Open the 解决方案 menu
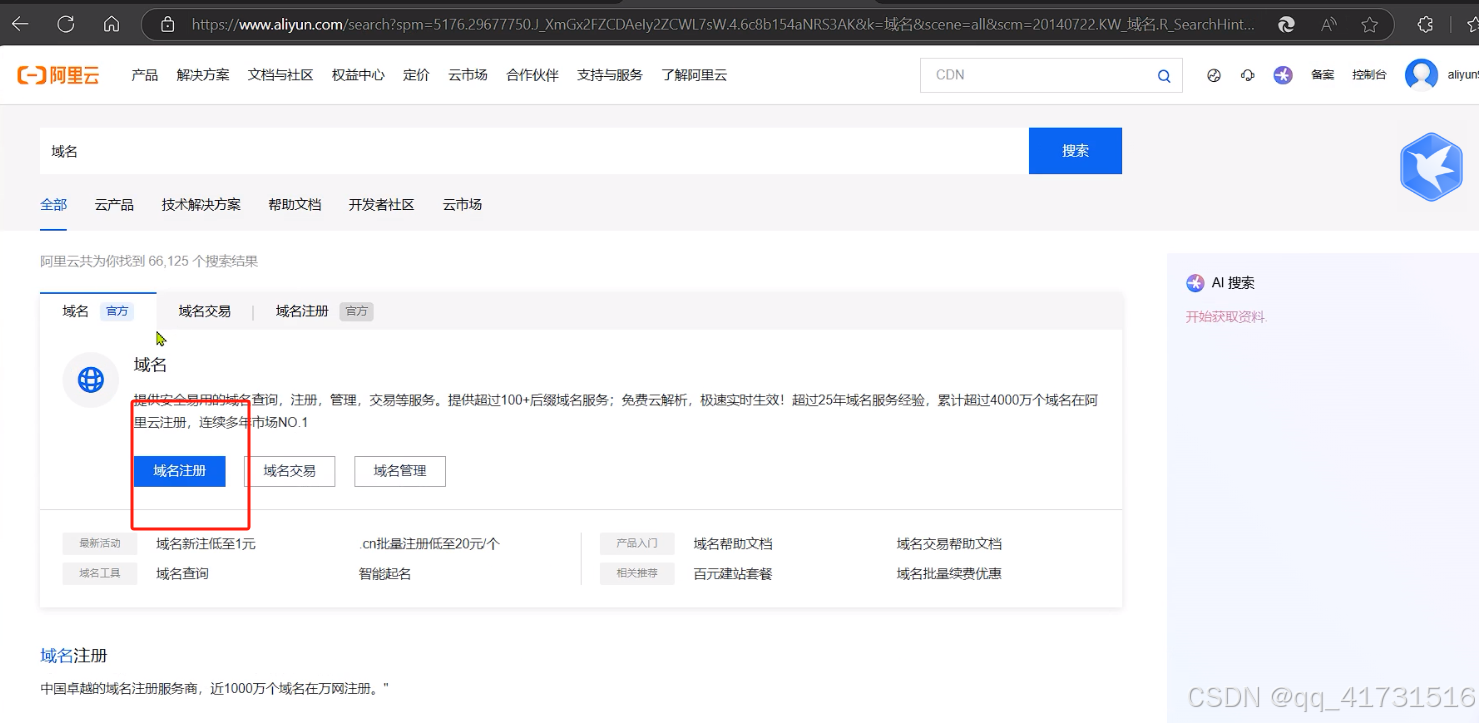 (x=203, y=75)
